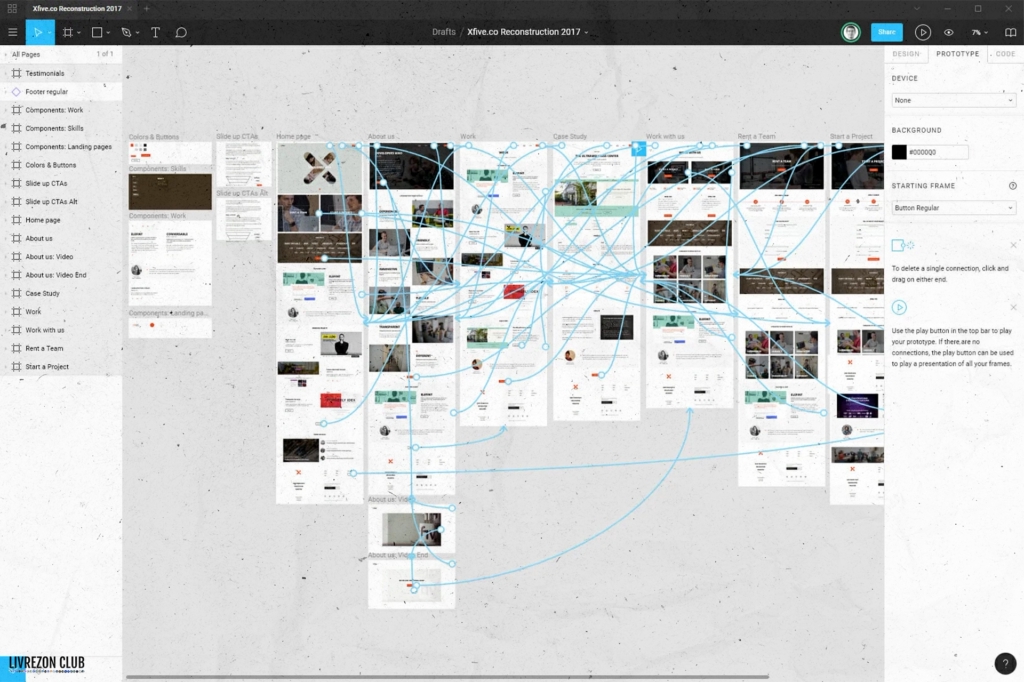1024x682 pixels.
Task: Open the view settings eye icon
Action: click(949, 32)
